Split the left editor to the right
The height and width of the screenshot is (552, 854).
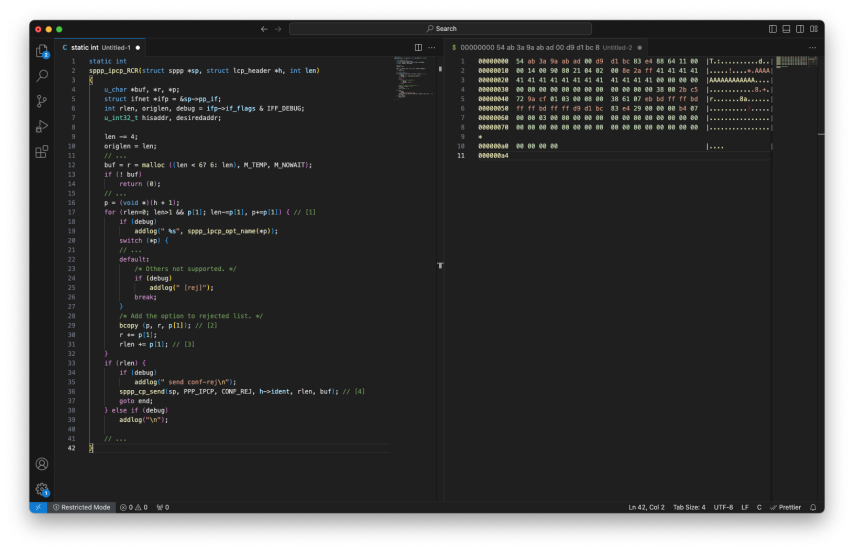coord(418,47)
